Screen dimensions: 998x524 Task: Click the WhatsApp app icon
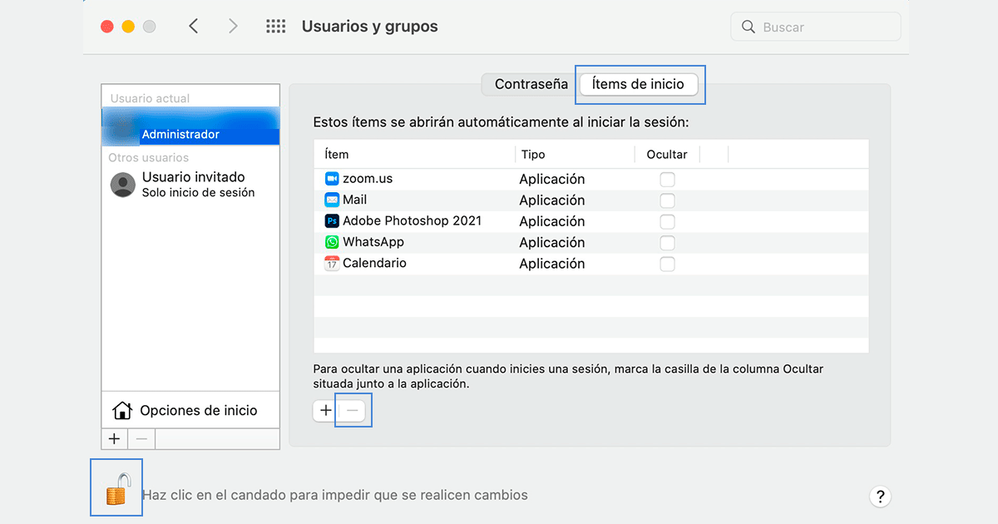(332, 242)
